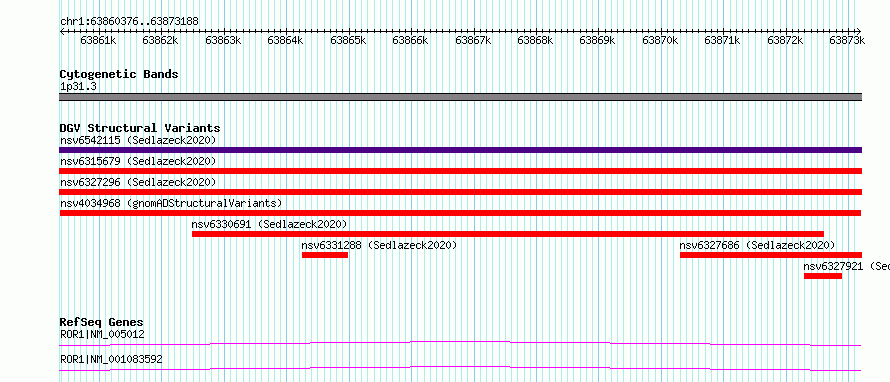Click the ROR1|NM_001083592 transcript label

[111, 360]
